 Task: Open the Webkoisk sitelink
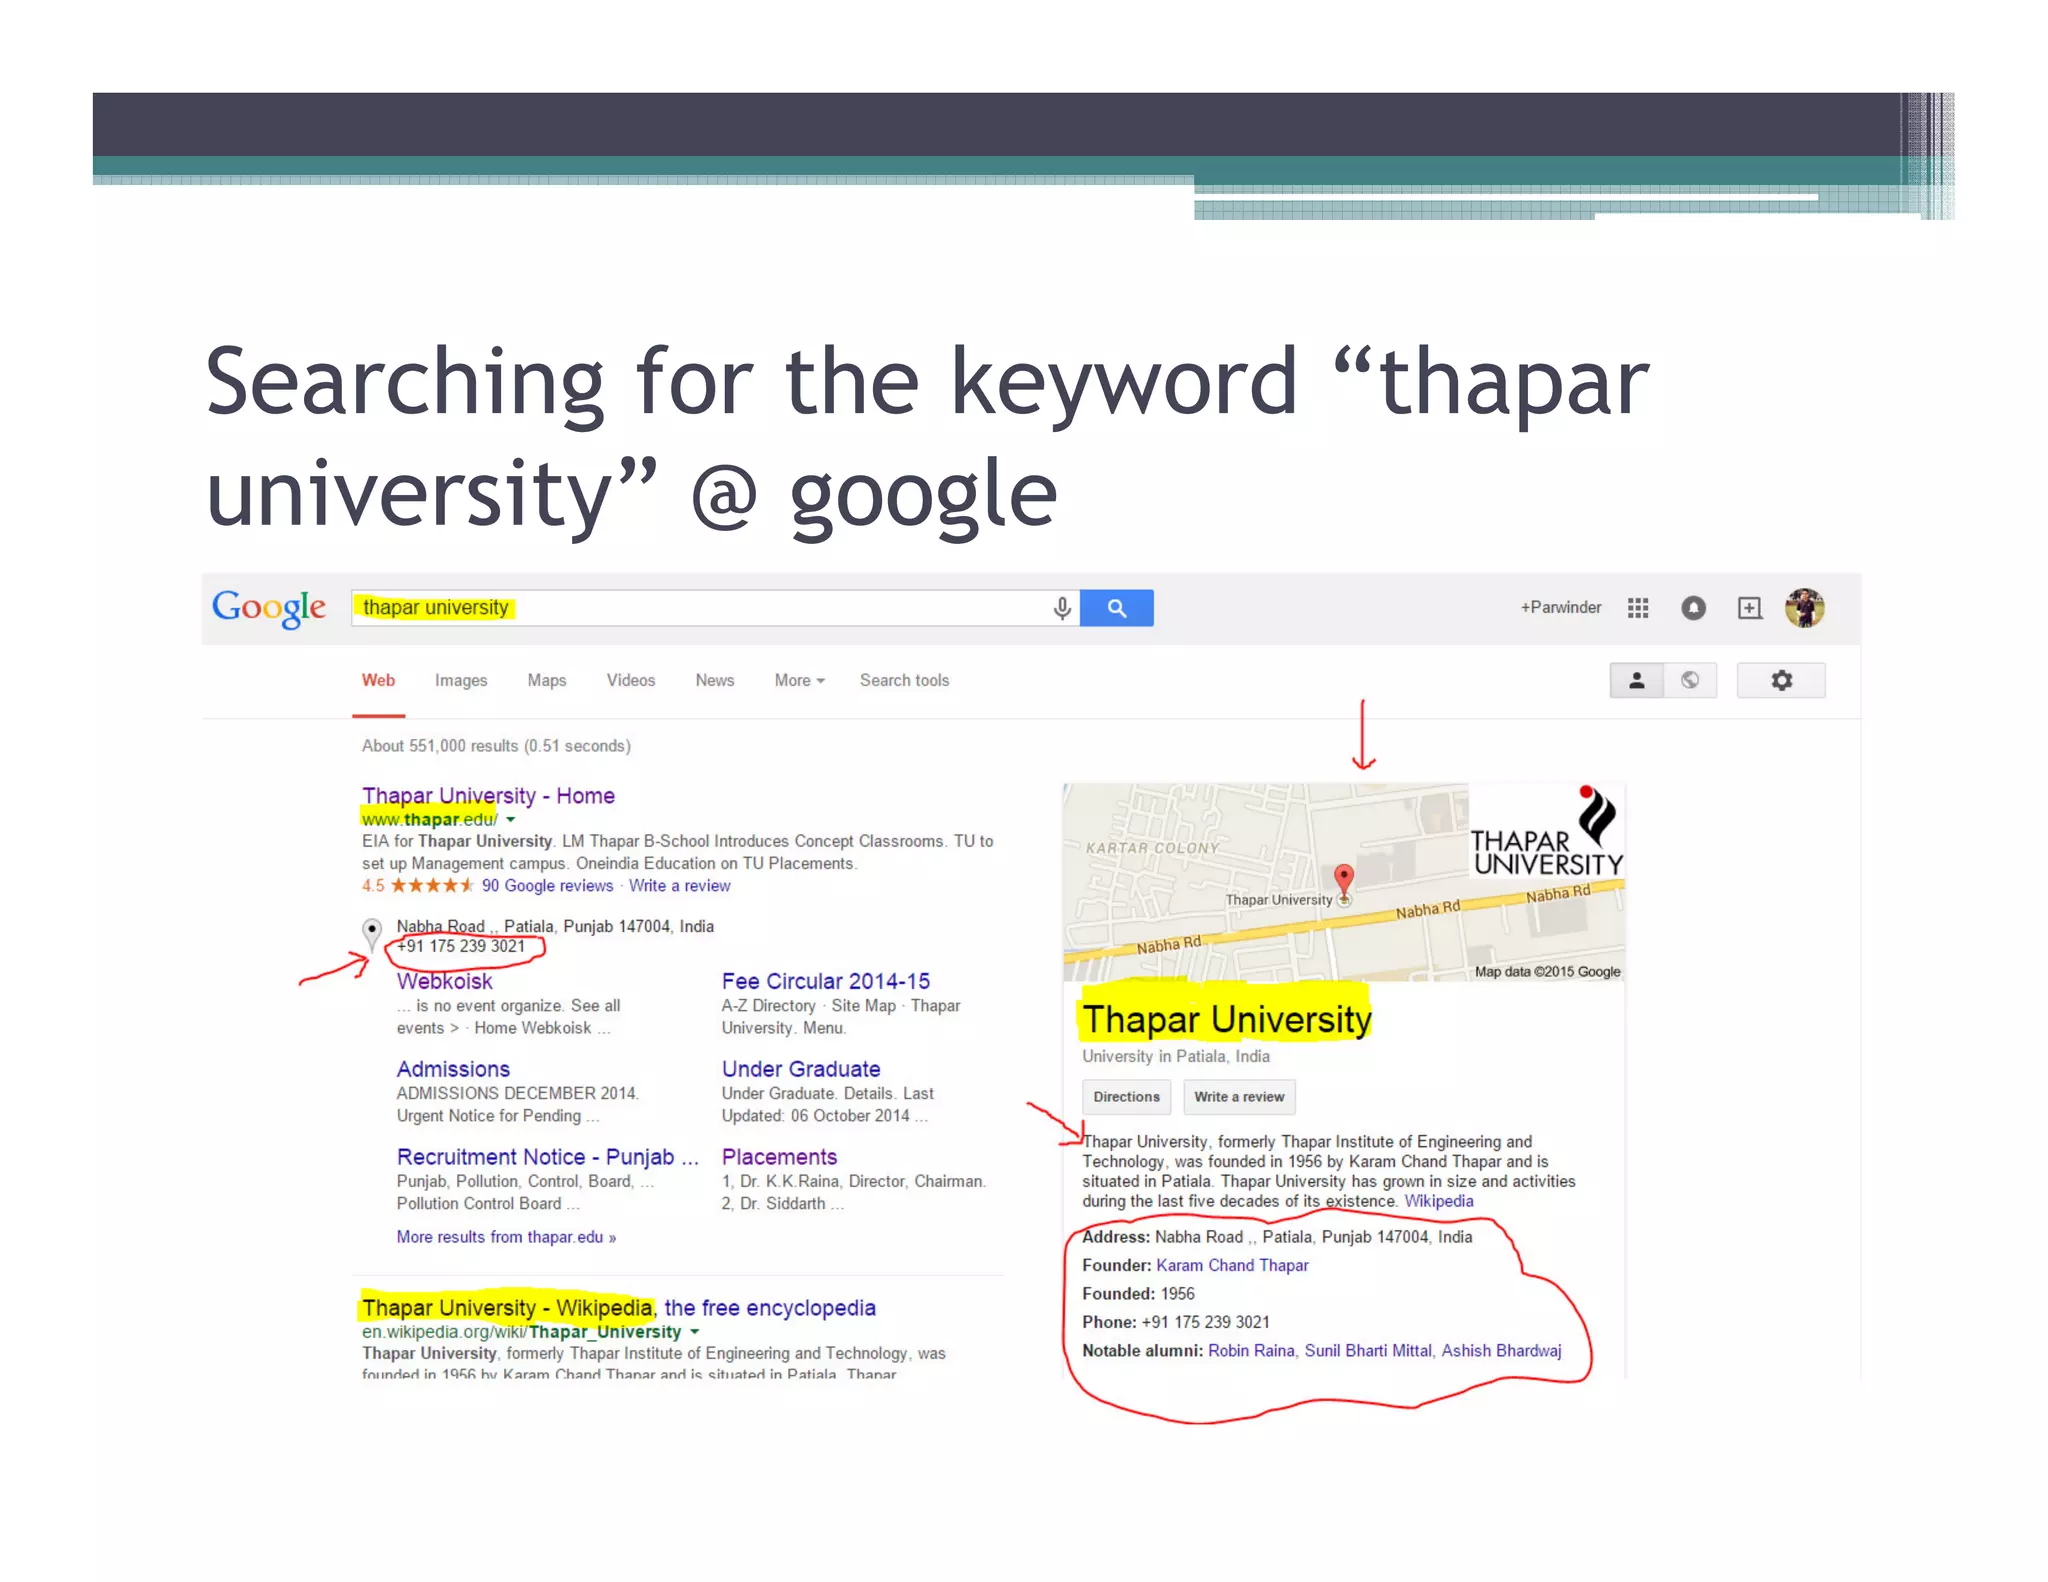(x=444, y=981)
